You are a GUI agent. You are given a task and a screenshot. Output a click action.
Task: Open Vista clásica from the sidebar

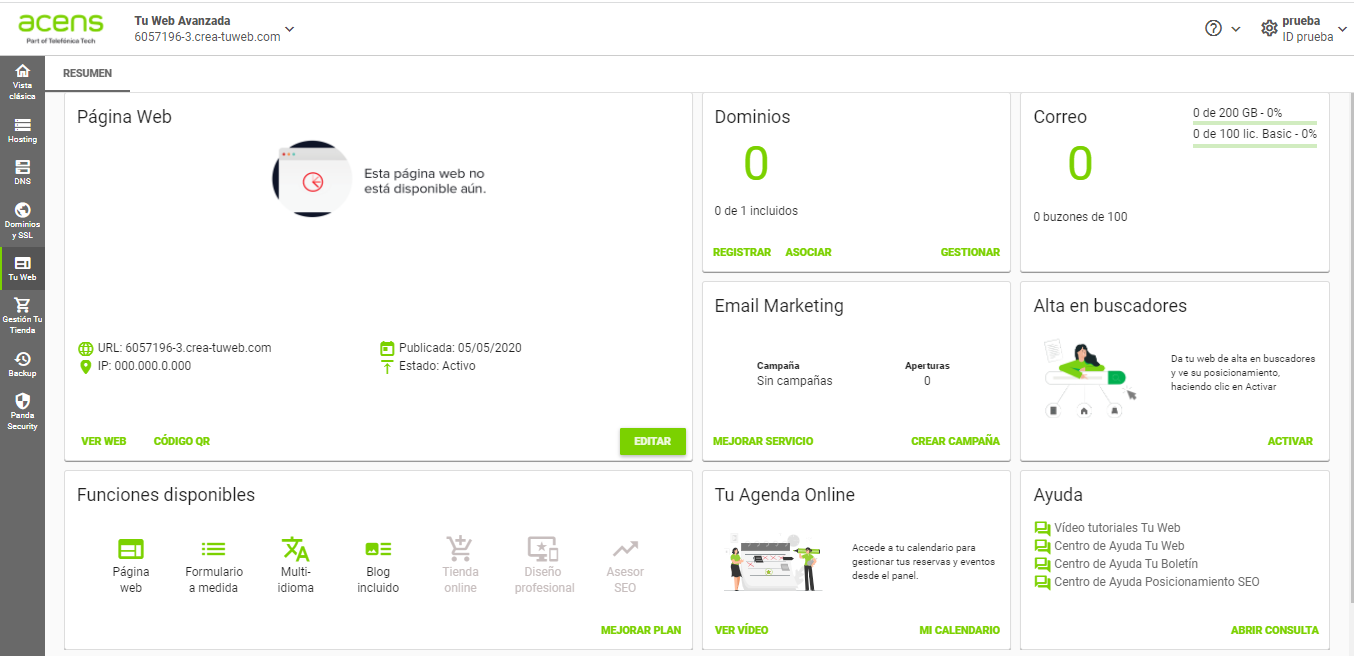(x=22, y=81)
